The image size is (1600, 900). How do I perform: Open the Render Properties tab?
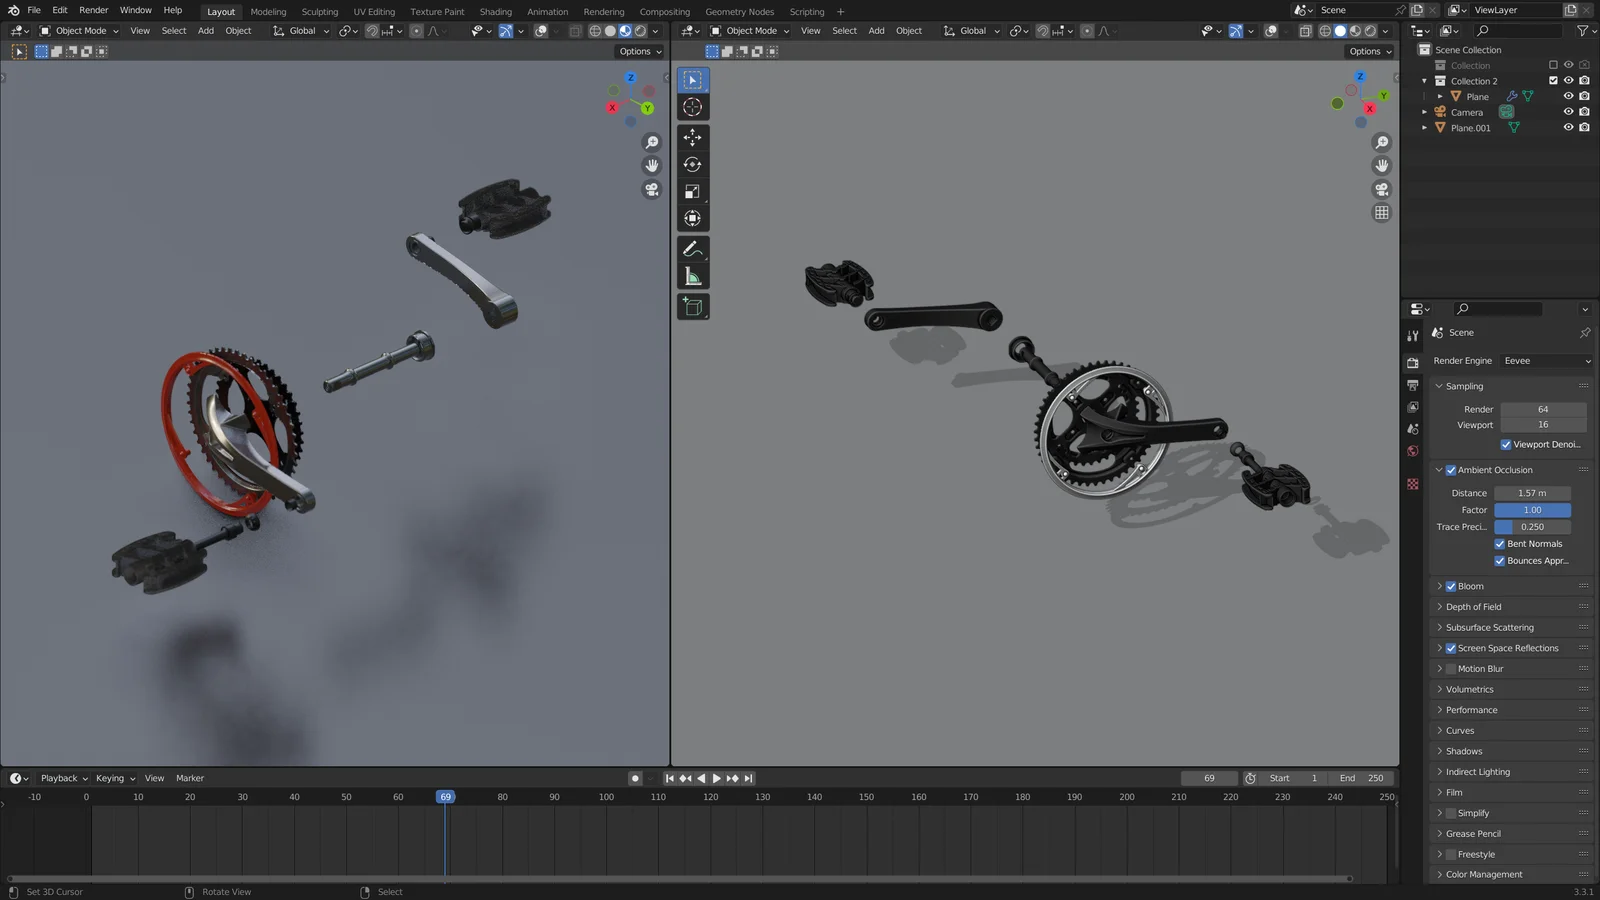(x=1413, y=361)
